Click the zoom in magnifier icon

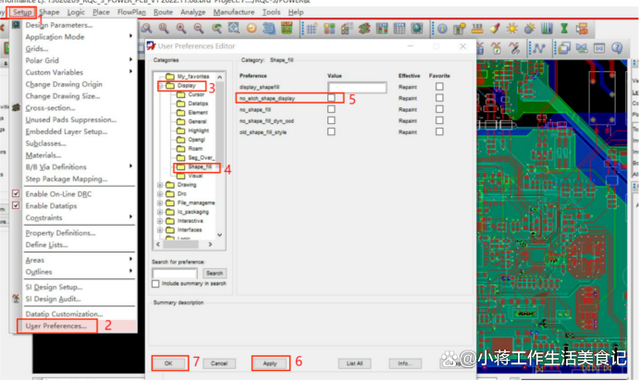[x=181, y=29]
